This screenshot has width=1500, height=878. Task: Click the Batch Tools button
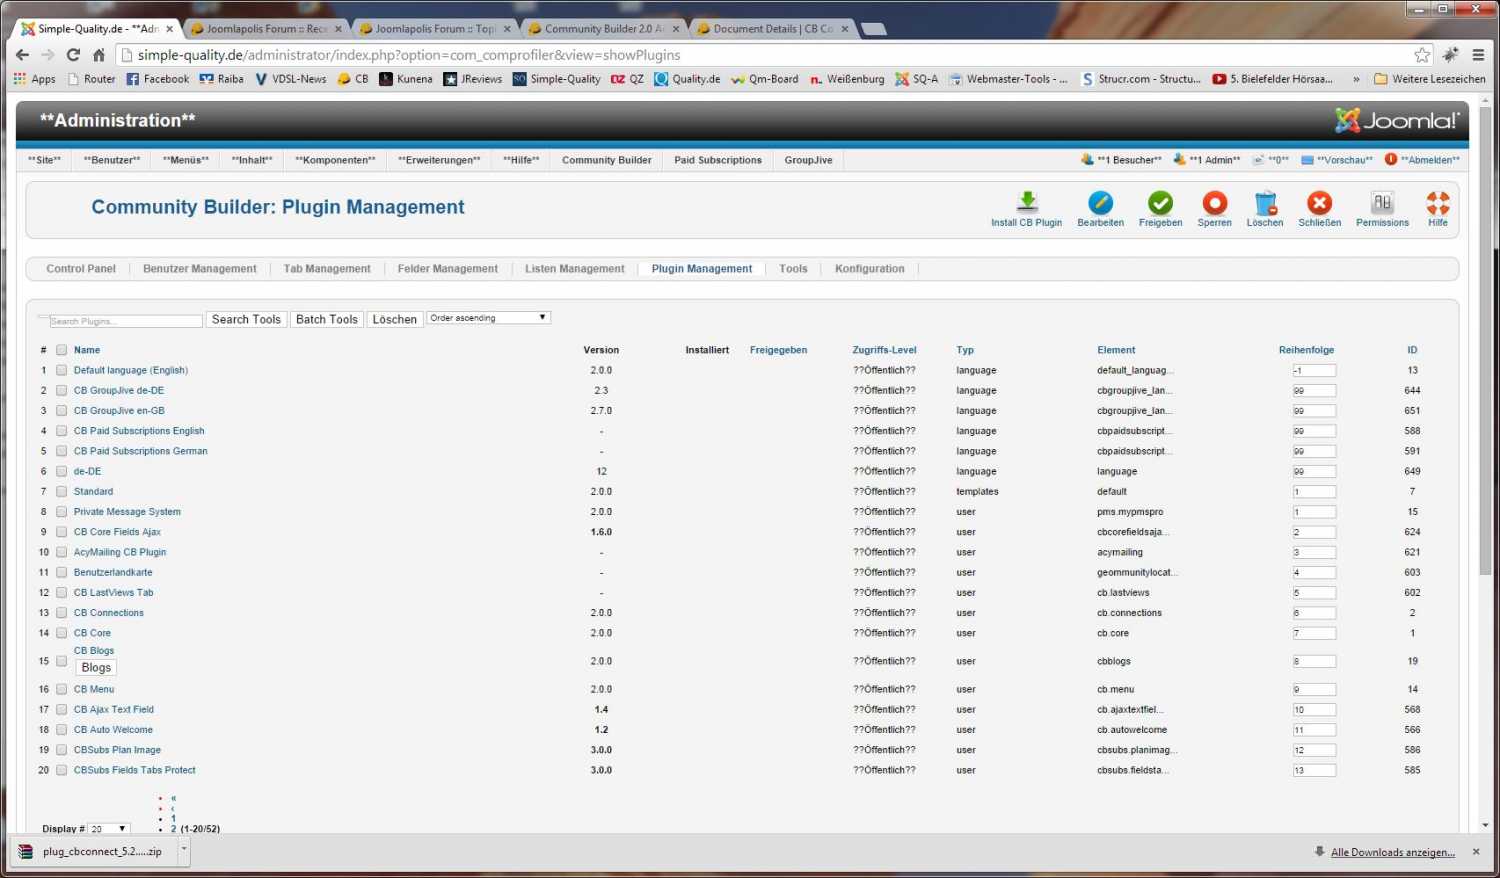coord(326,319)
